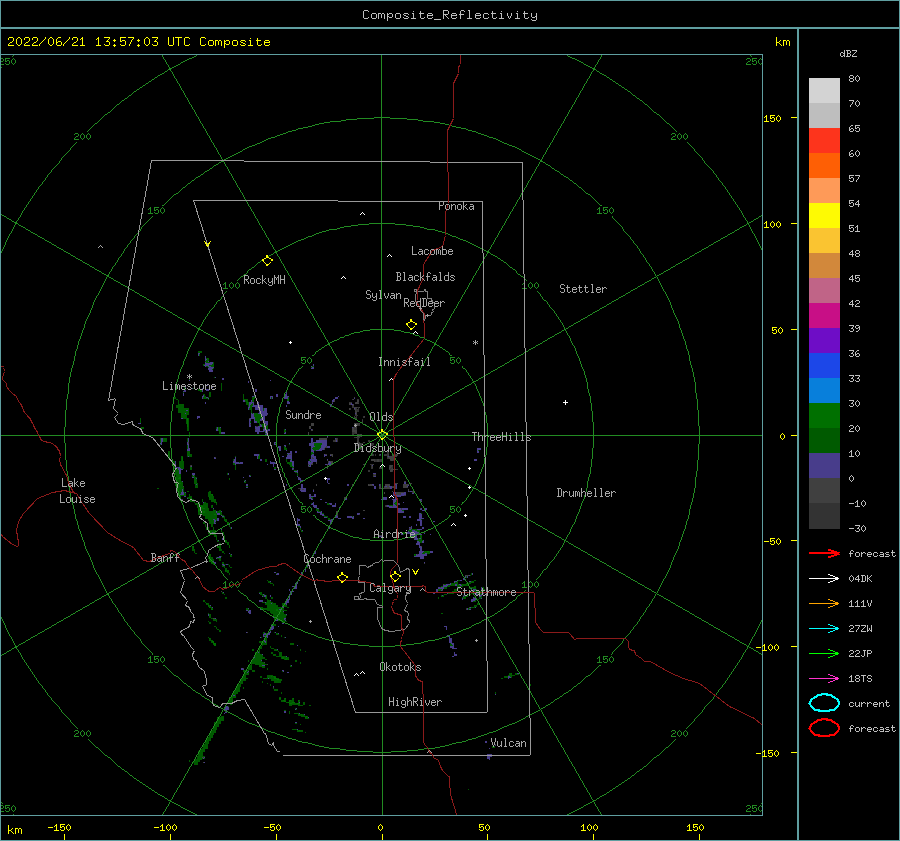The width and height of the screenshot is (900, 841).
Task: Click the Cochrane label
Action: pos(327,559)
